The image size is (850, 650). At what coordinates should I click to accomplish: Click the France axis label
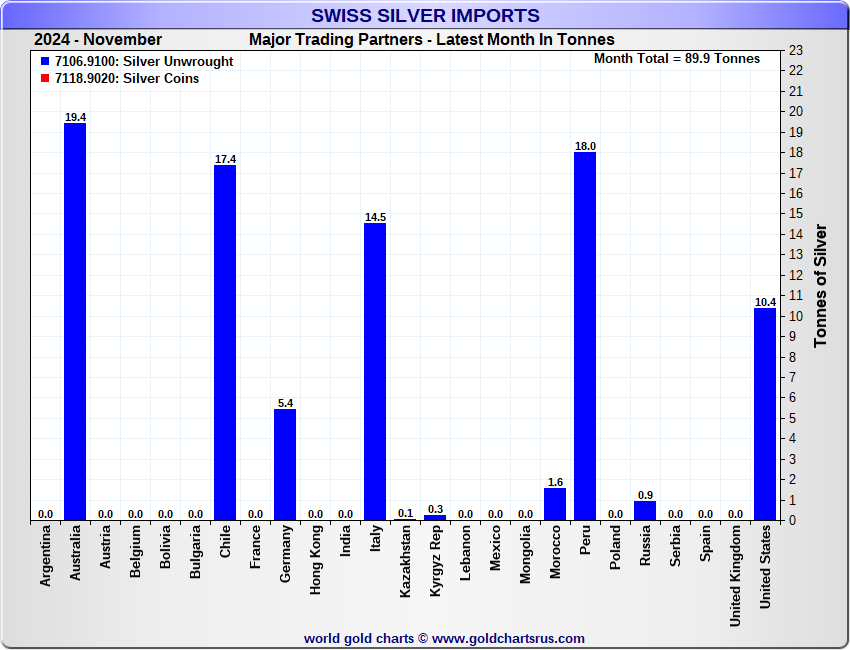click(x=255, y=547)
